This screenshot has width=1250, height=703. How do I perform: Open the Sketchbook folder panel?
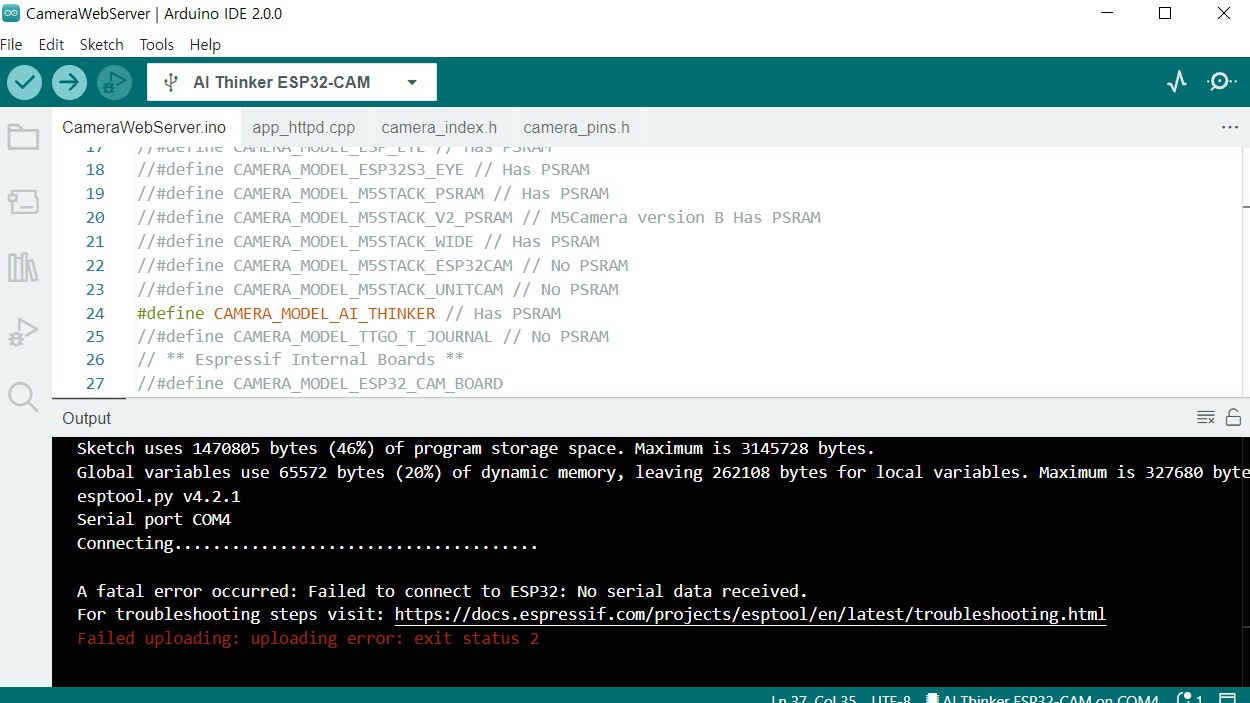tap(23, 138)
